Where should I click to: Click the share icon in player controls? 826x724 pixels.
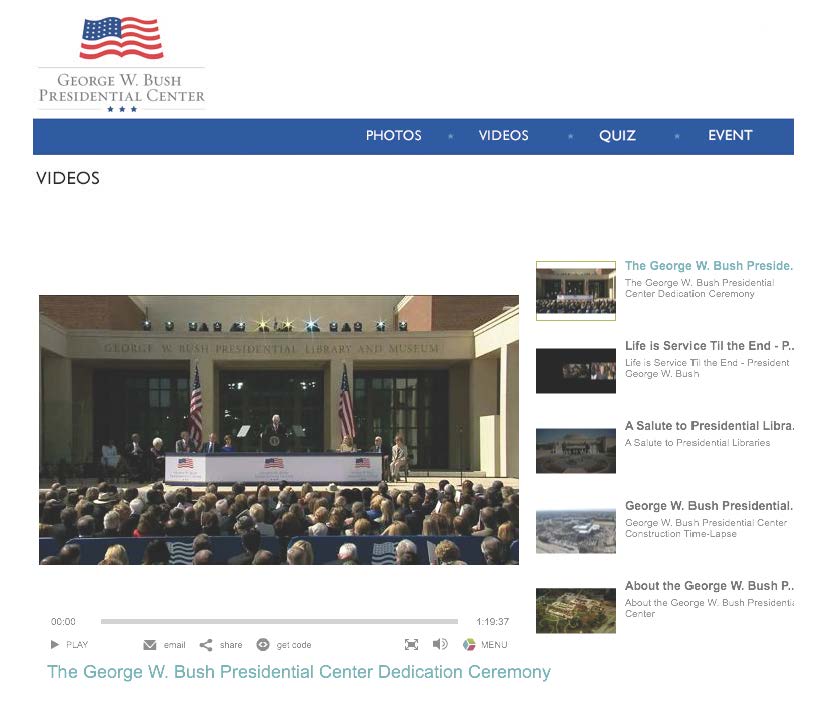206,645
